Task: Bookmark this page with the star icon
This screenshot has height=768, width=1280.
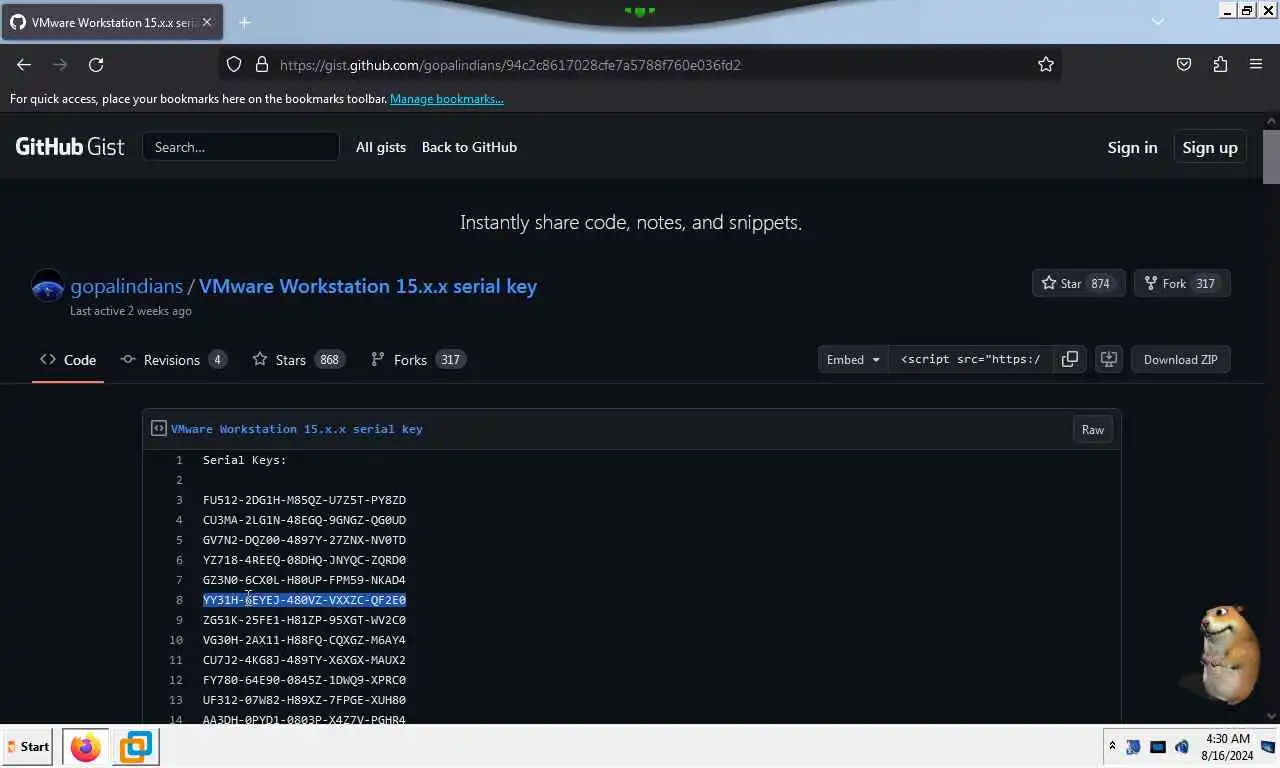Action: (x=1046, y=64)
